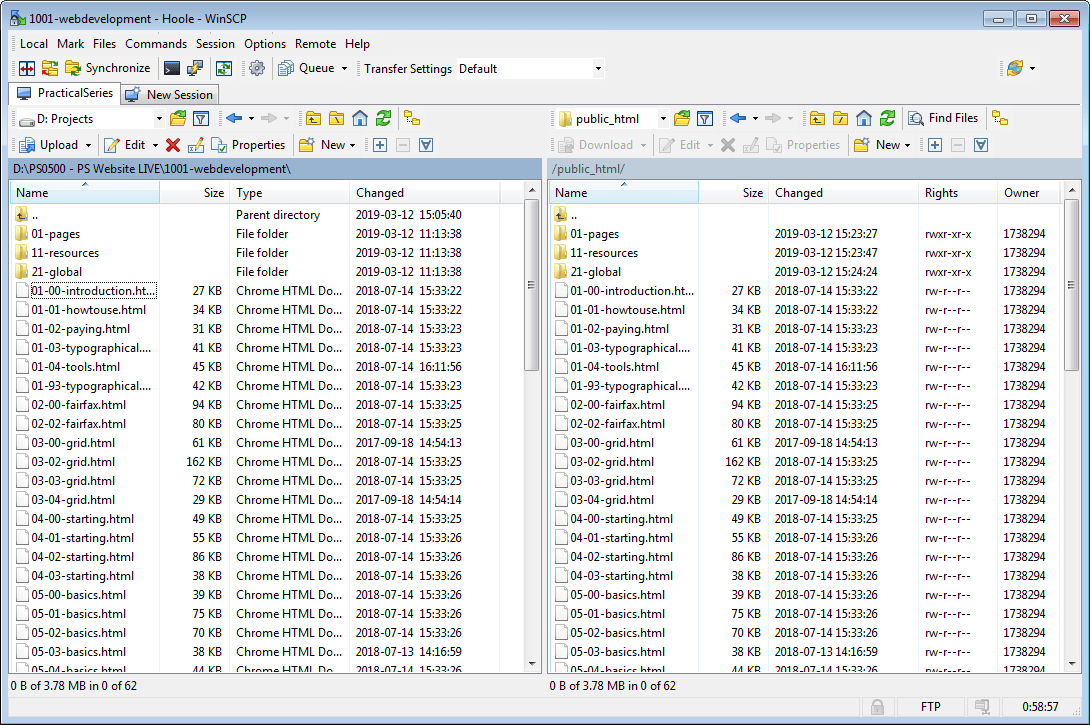This screenshot has width=1090, height=725.
Task: Click the remote Open Directory folder icon
Action: (x=682, y=119)
